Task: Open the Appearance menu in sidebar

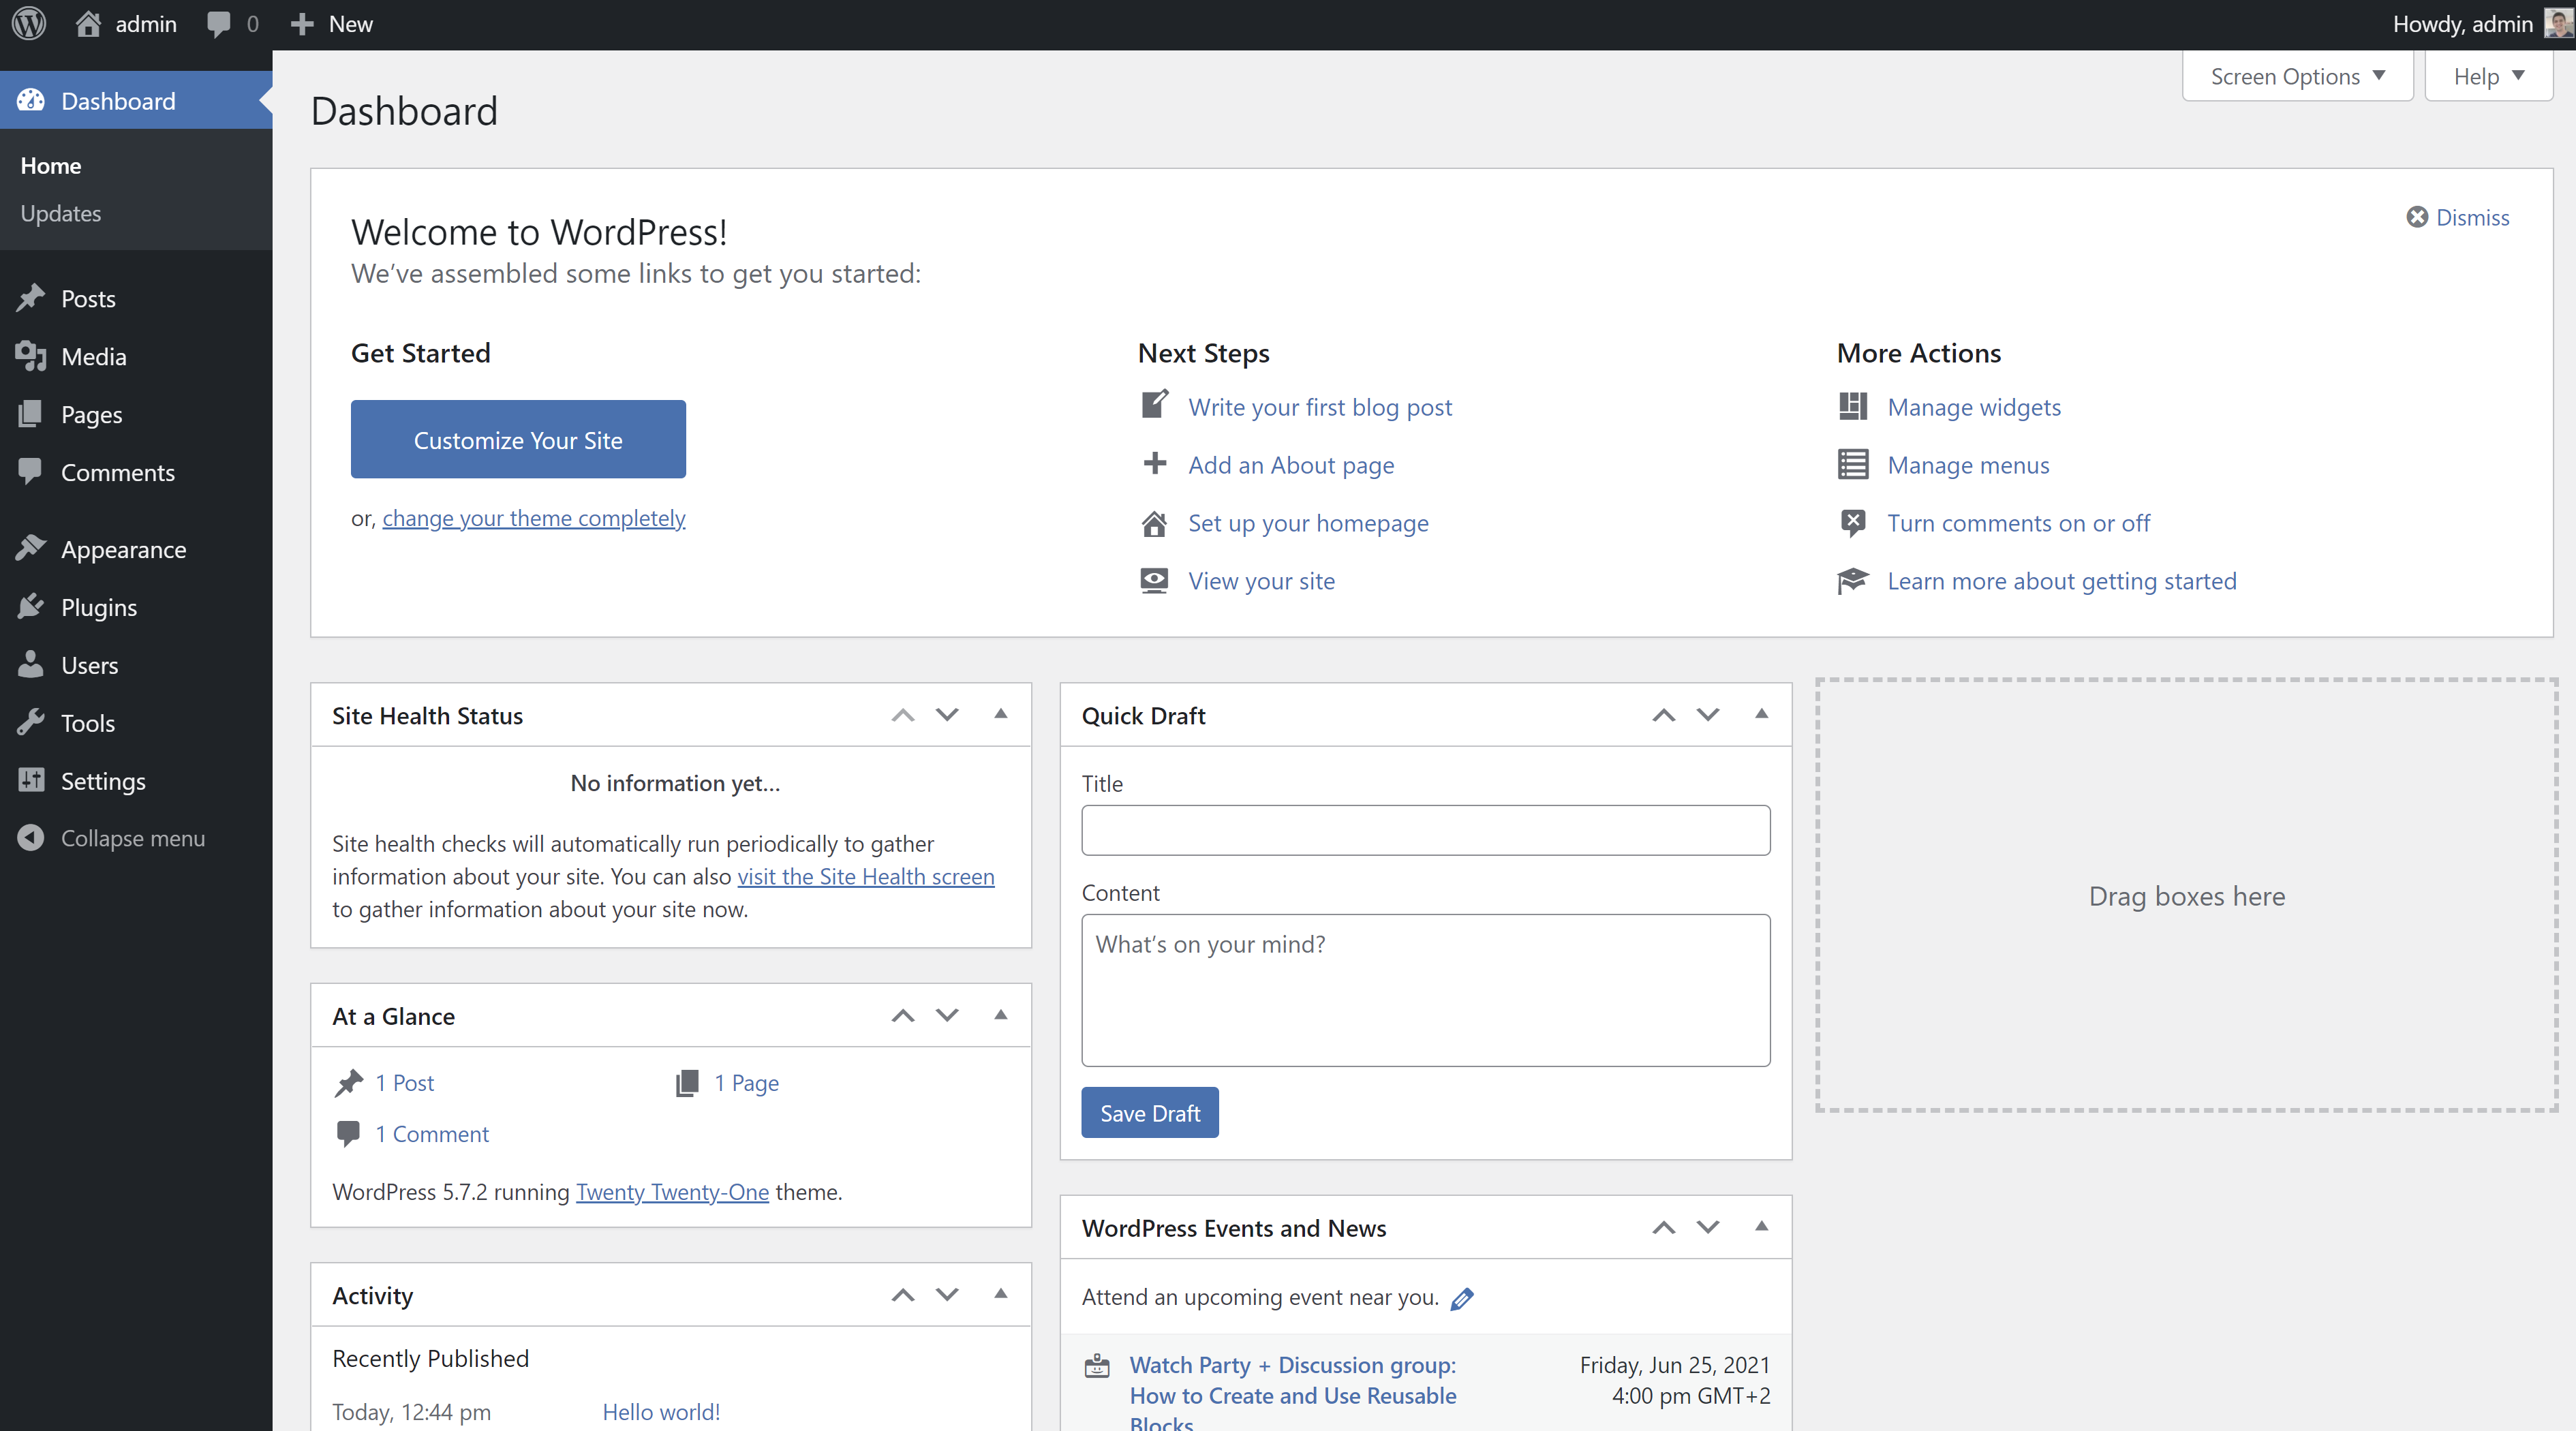Action: click(123, 549)
